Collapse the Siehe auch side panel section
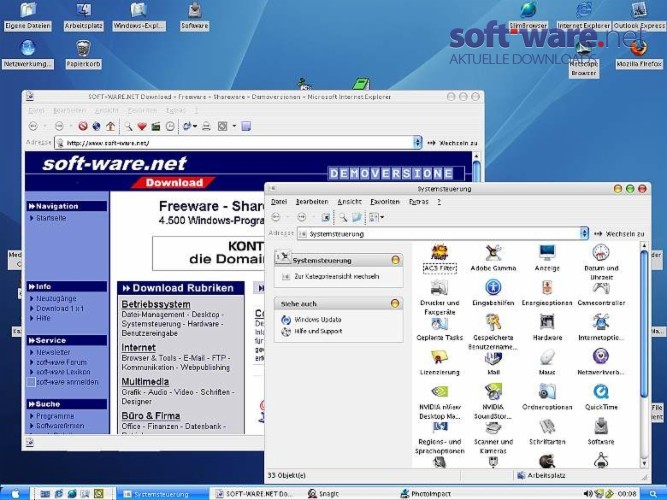Viewport: 667px width, 500px height. pos(395,303)
